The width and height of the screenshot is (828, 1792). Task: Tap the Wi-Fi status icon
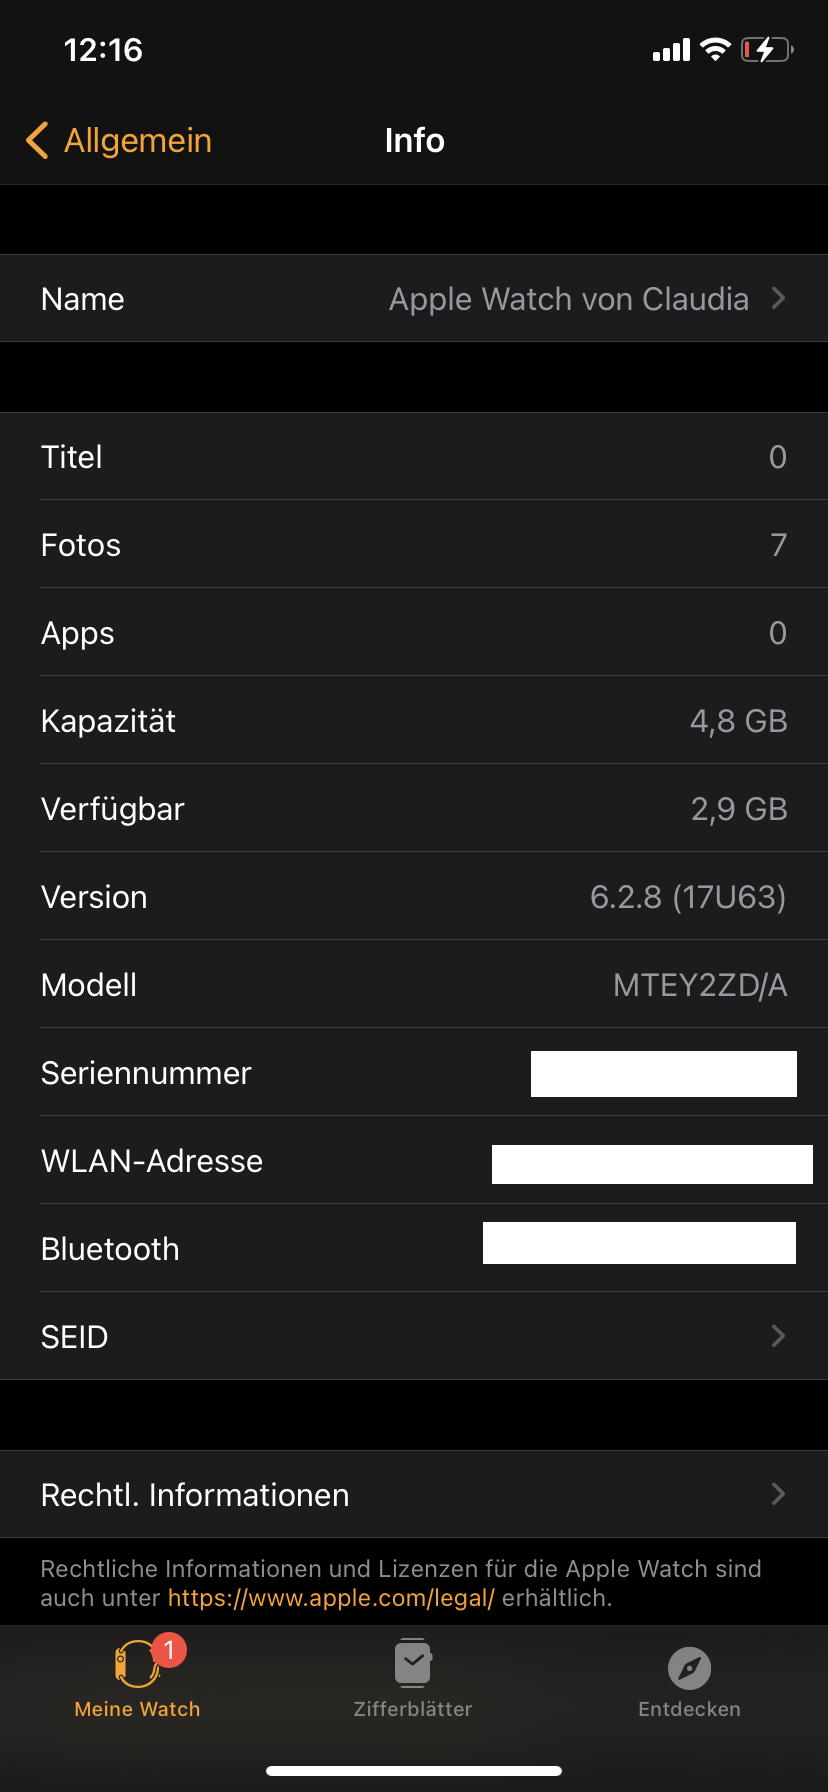(x=715, y=49)
